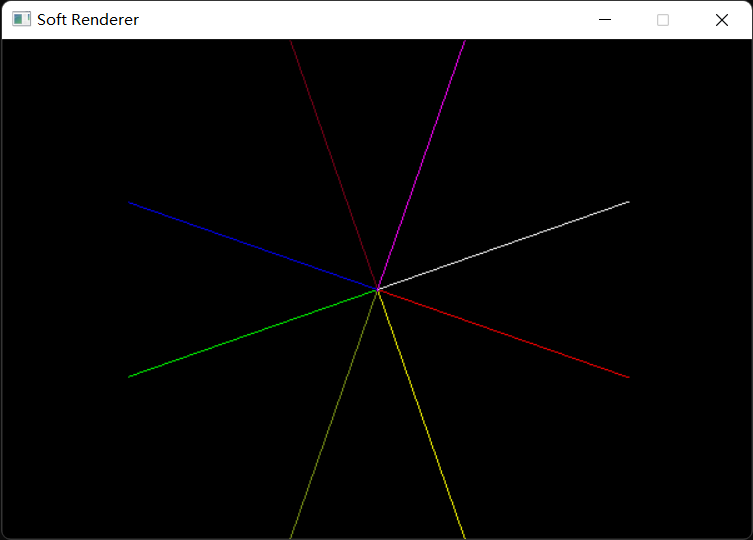Click the disabled maximize button

point(663,20)
